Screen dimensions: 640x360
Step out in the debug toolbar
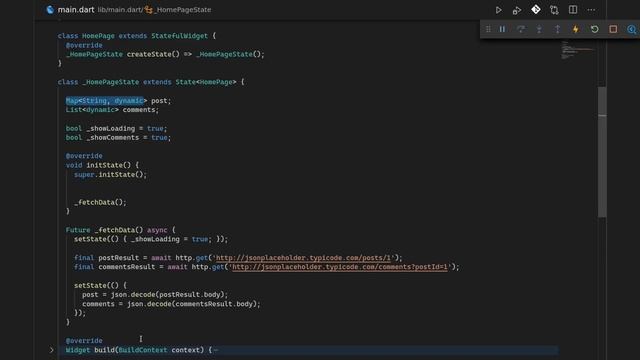[x=557, y=29]
